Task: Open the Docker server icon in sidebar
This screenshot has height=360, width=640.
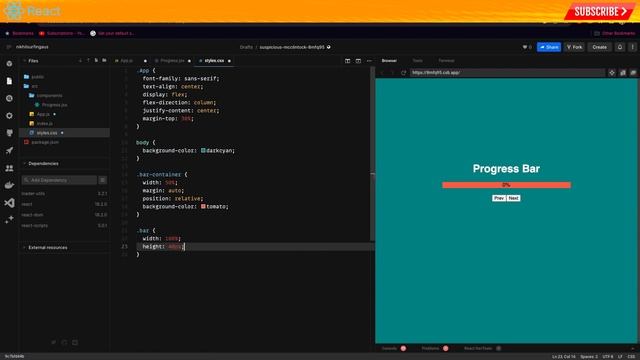Action: pos(9,185)
